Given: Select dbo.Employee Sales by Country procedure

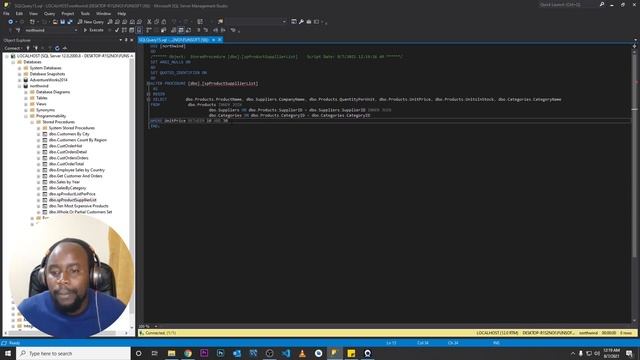Looking at the screenshot, I should (77, 170).
